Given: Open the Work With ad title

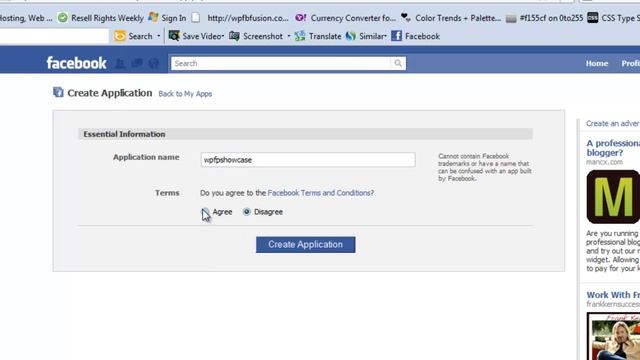Looking at the screenshot, I should 613,295.
